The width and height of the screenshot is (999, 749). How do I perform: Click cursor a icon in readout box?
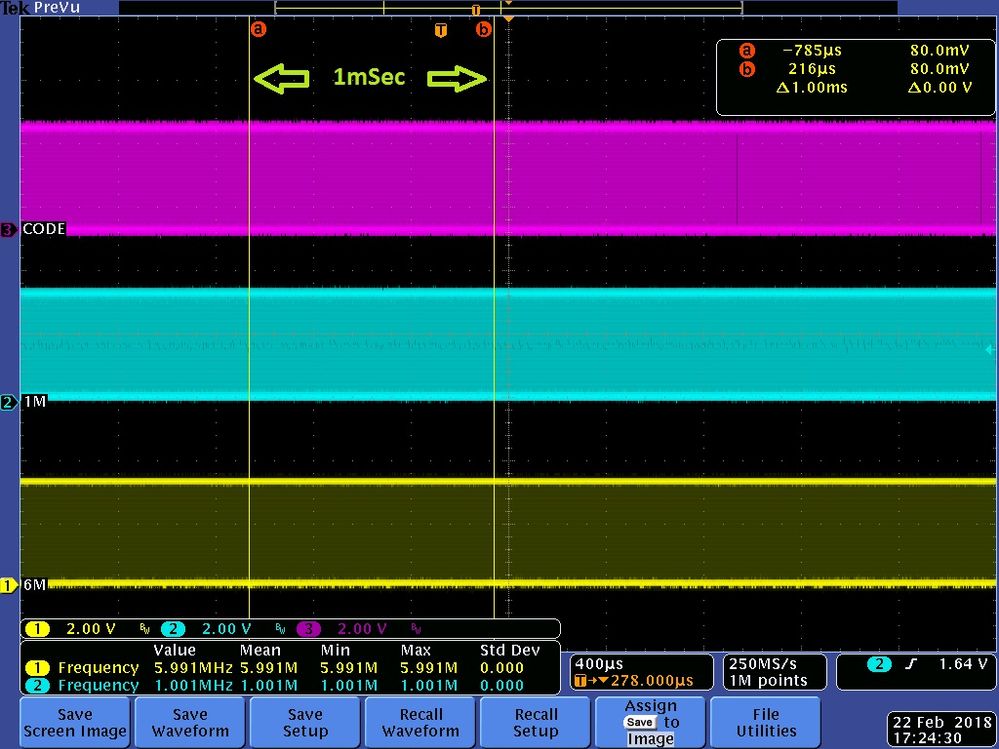pyautogui.click(x=747, y=51)
